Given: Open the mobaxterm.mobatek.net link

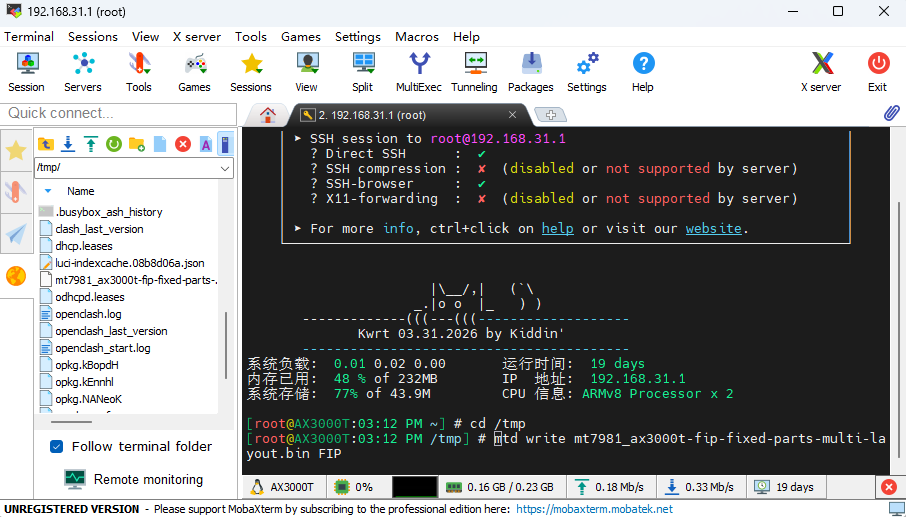Looking at the screenshot, I should (595, 509).
